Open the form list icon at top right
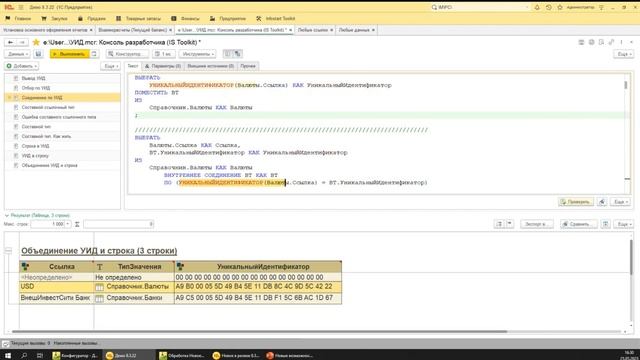 pyautogui.click(x=581, y=42)
